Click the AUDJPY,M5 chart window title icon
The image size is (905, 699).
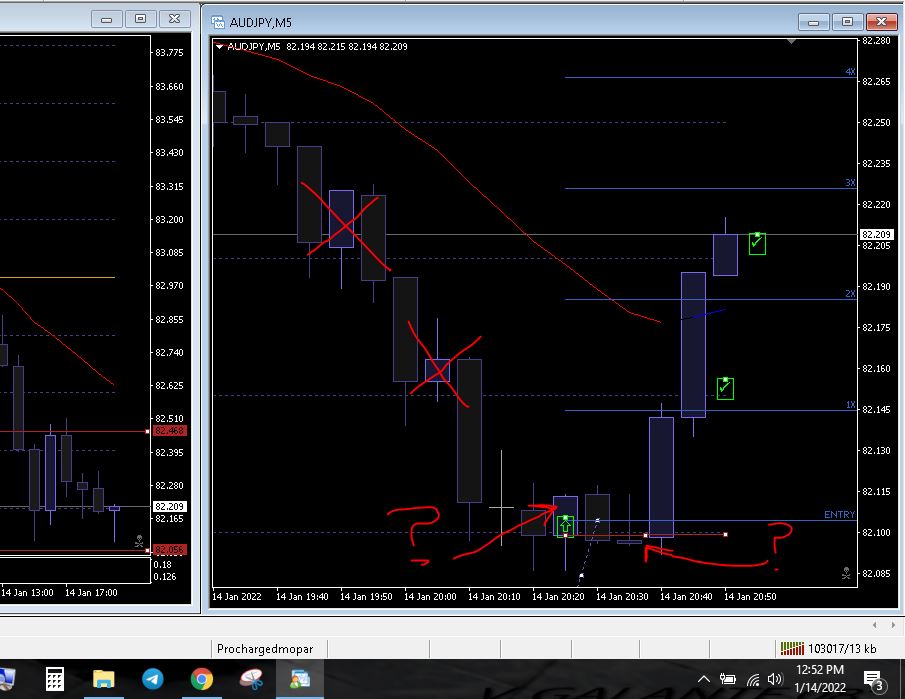coord(218,22)
